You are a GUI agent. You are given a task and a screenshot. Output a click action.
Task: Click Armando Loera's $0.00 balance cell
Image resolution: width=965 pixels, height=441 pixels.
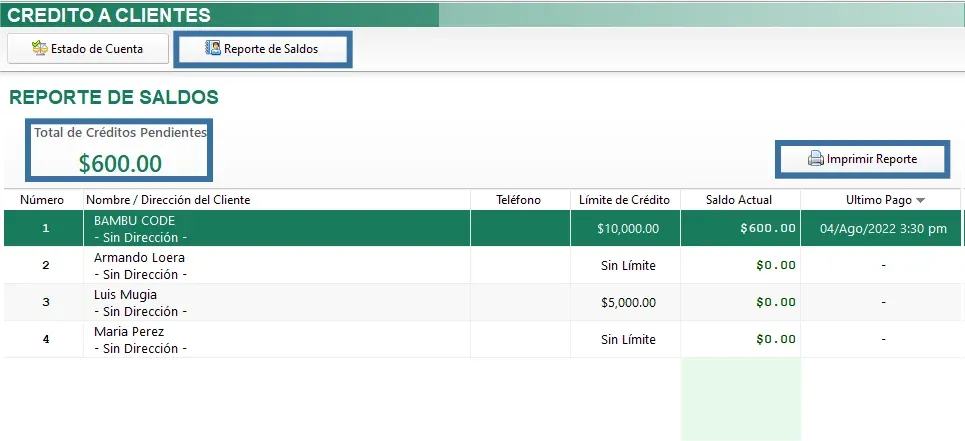pyautogui.click(x=740, y=265)
